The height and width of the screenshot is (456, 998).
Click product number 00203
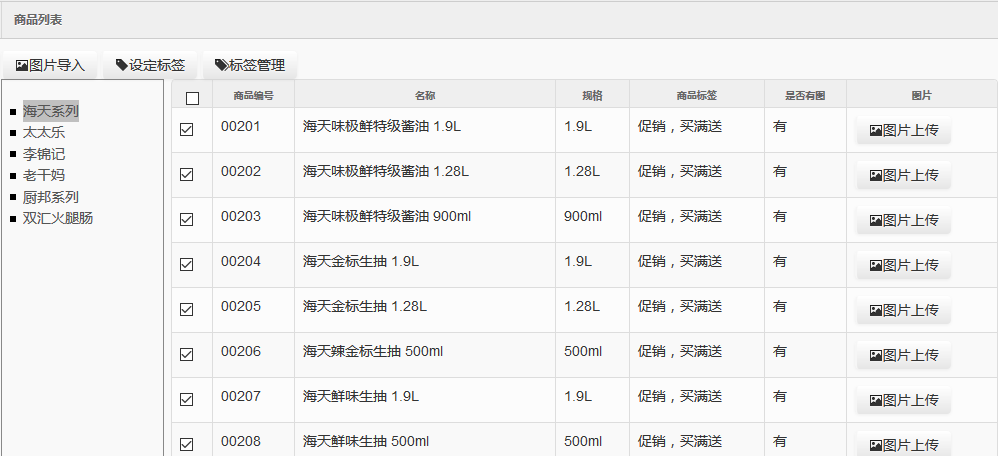[x=241, y=217]
